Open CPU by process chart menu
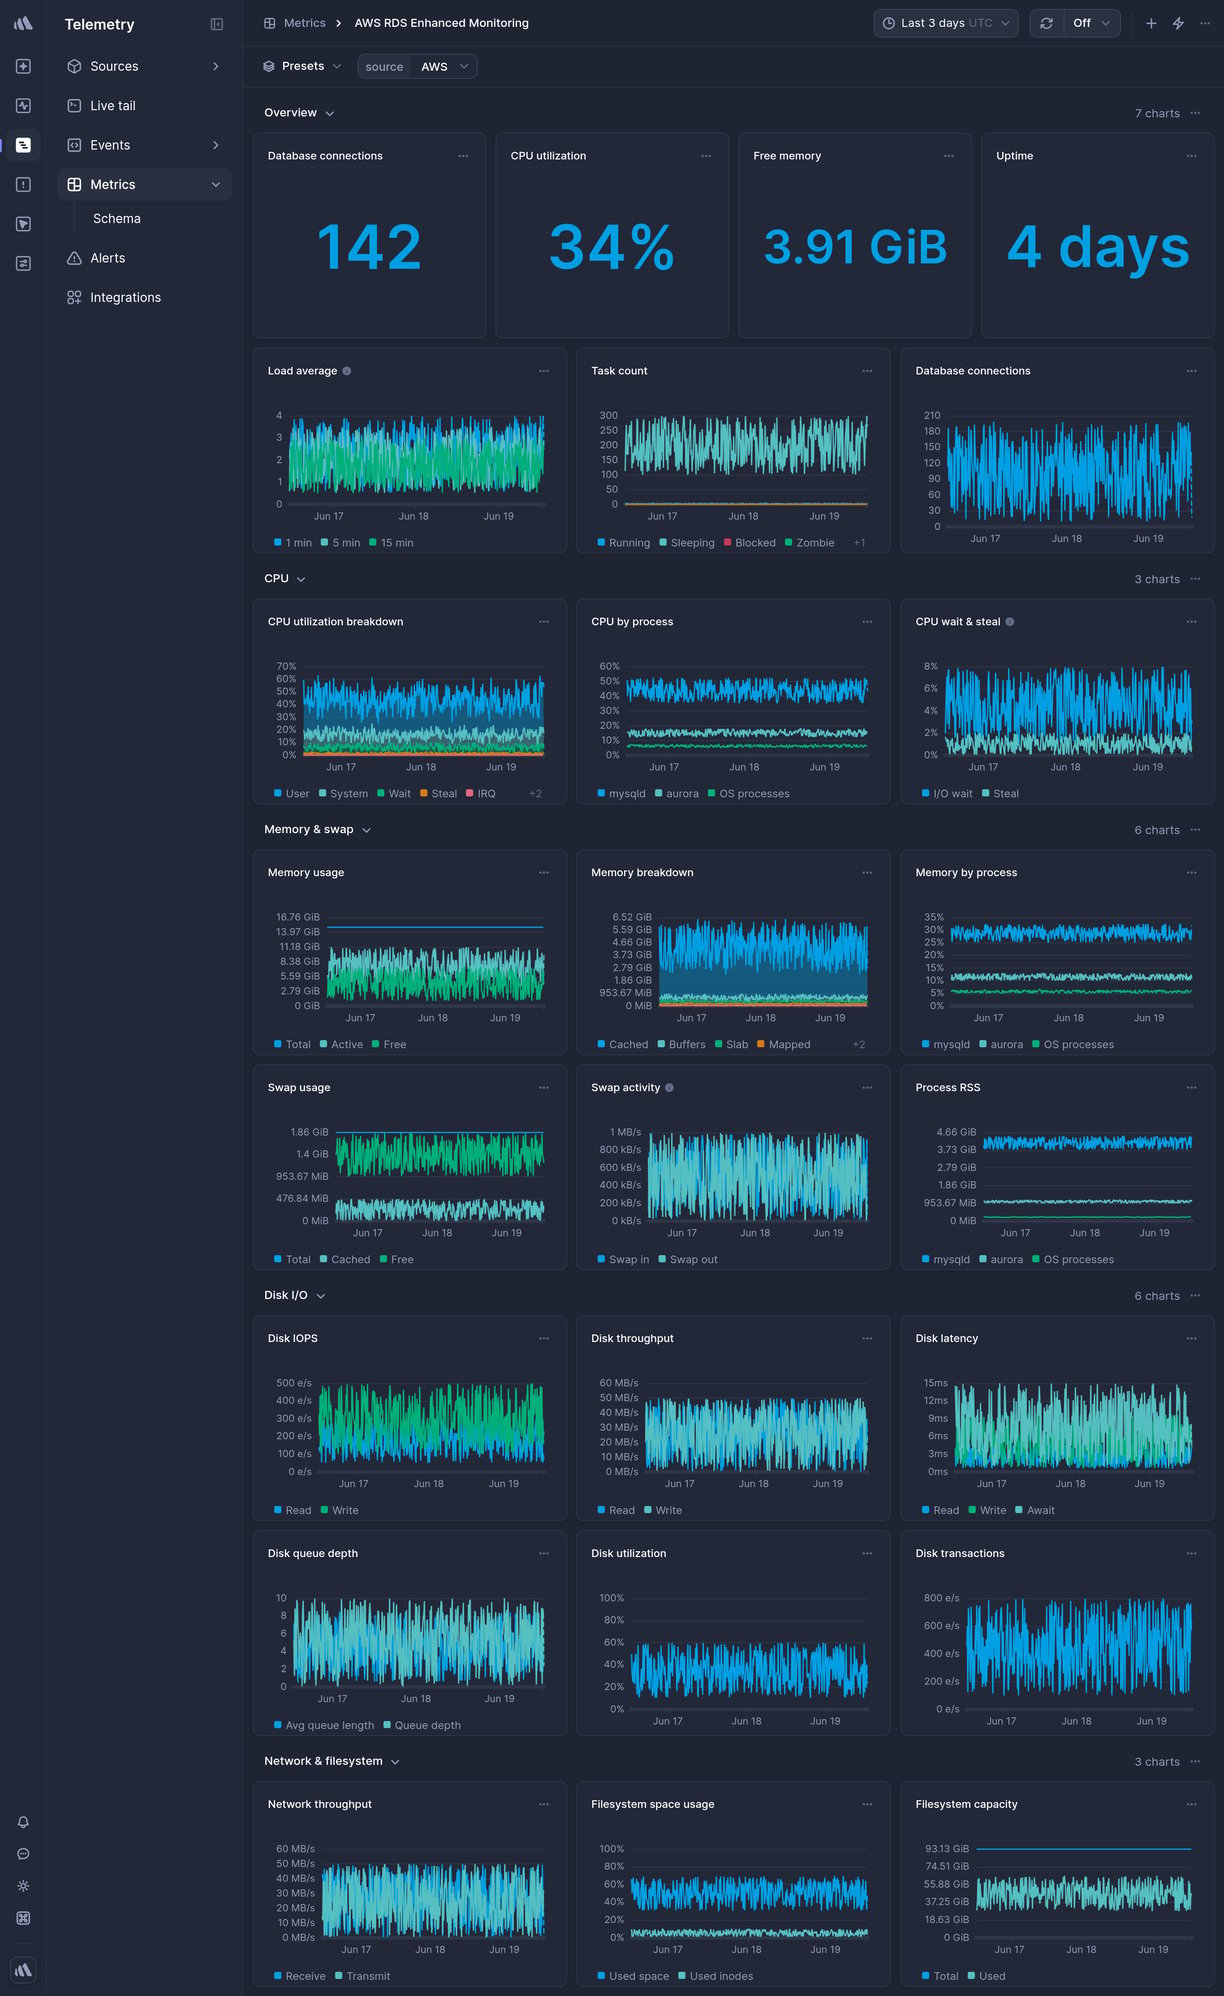Screen dimensions: 1224x1996 [867, 622]
